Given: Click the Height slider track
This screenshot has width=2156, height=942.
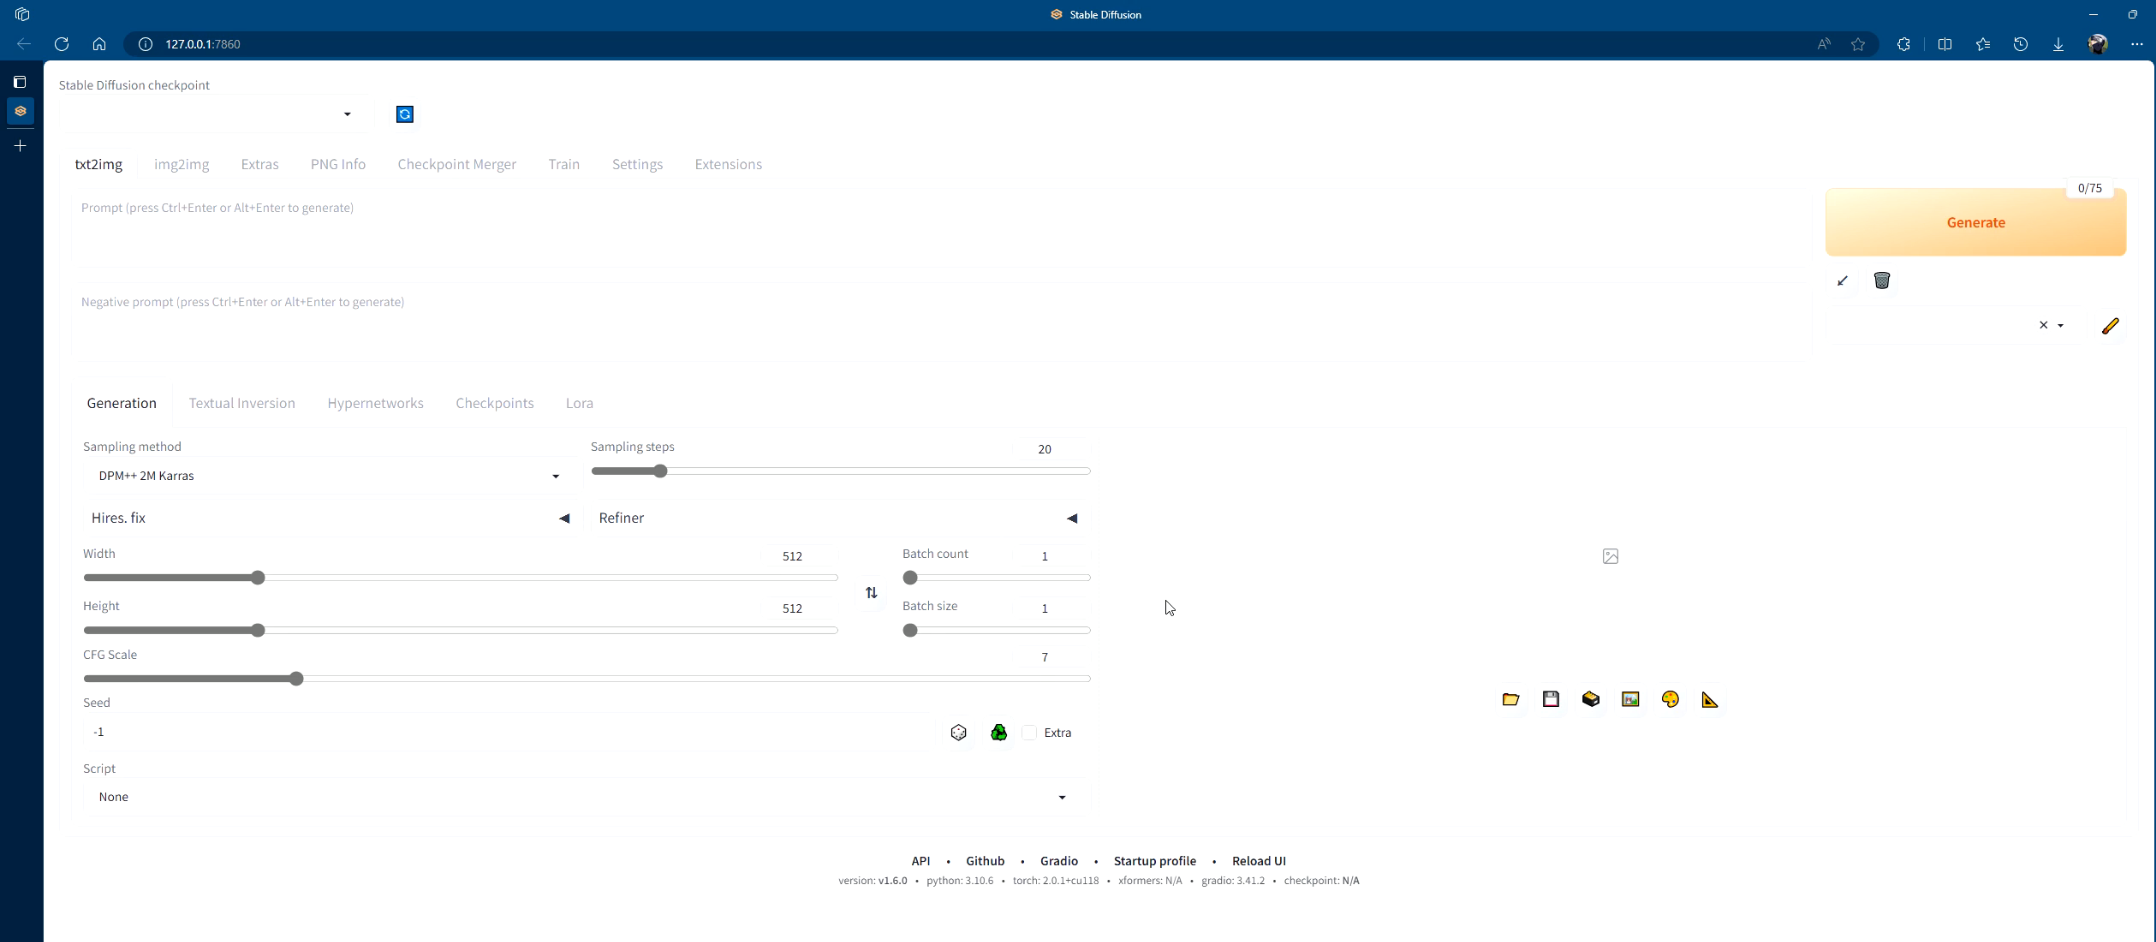Looking at the screenshot, I should coord(461,631).
